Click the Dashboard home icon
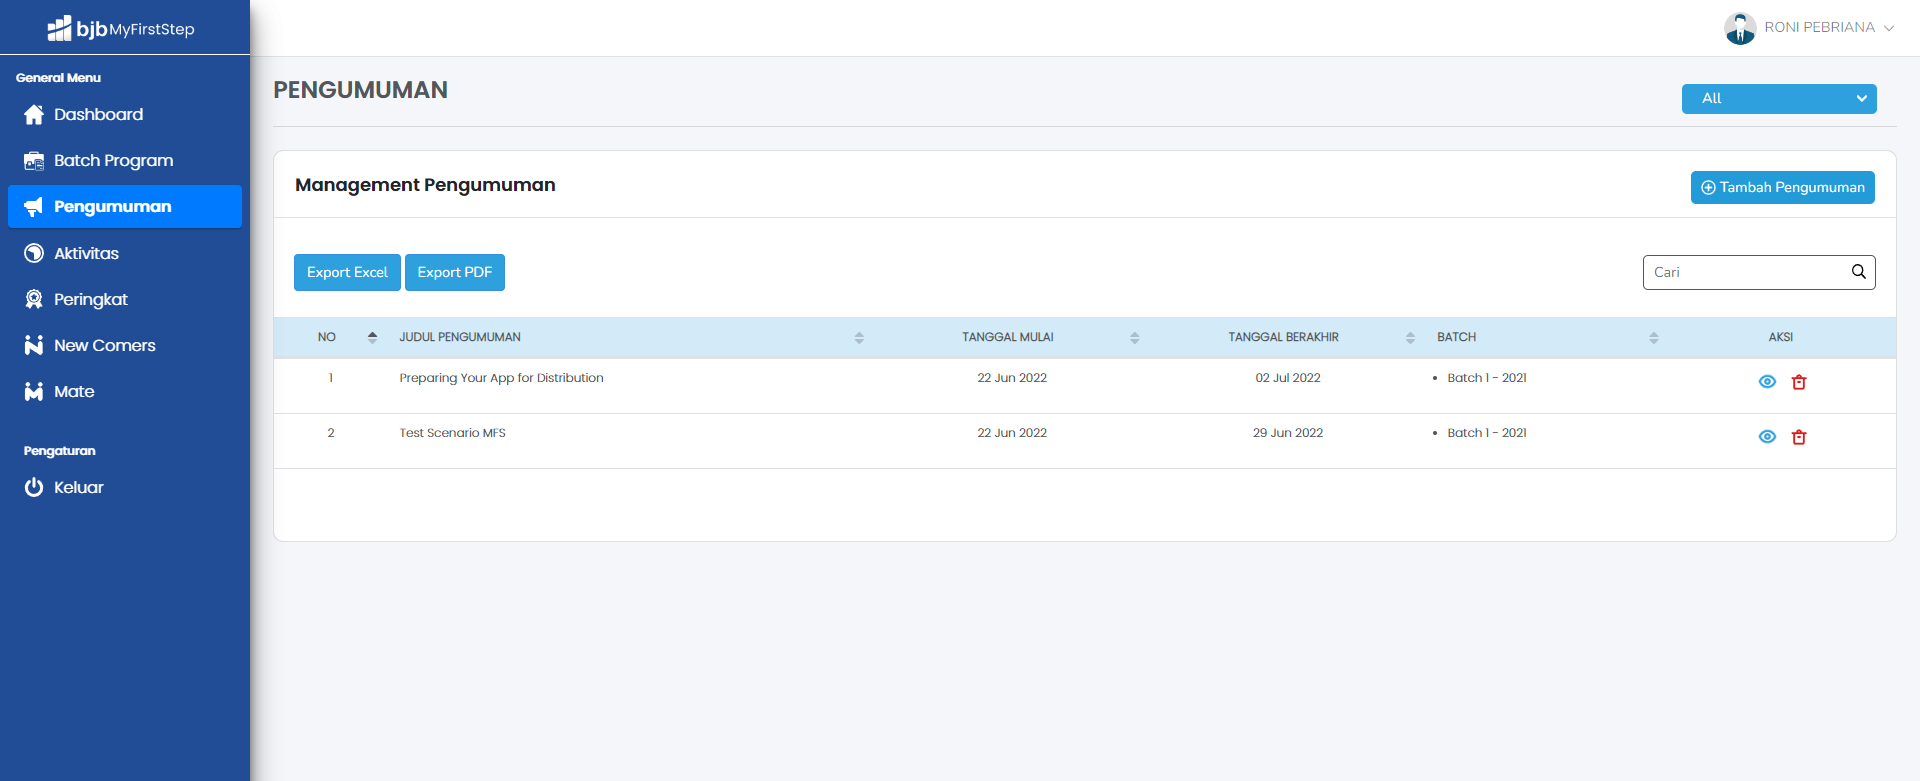Screen dimensions: 1920x781 pyautogui.click(x=34, y=115)
